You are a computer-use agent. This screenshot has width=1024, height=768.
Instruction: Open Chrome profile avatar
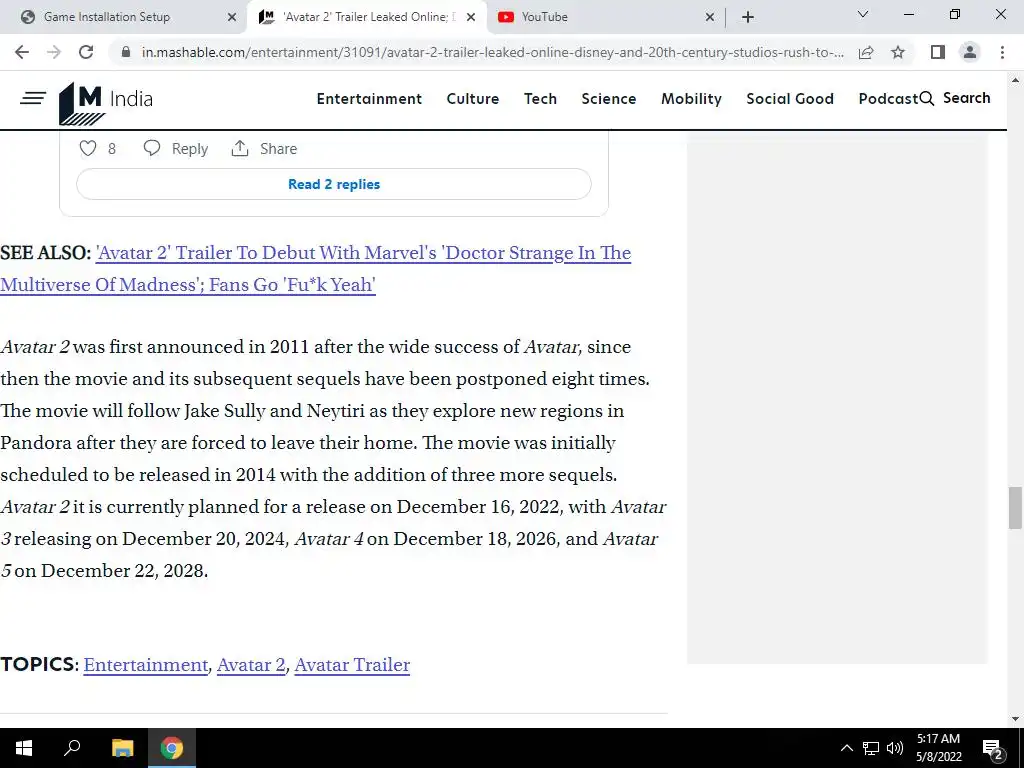coord(970,52)
